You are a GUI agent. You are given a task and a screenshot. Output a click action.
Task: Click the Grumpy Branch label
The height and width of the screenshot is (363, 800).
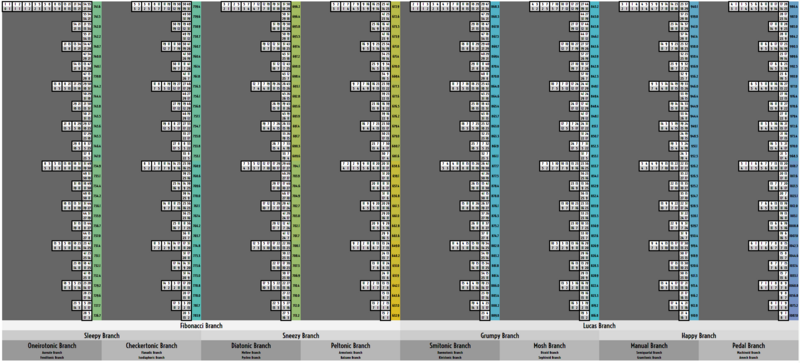tap(499, 335)
